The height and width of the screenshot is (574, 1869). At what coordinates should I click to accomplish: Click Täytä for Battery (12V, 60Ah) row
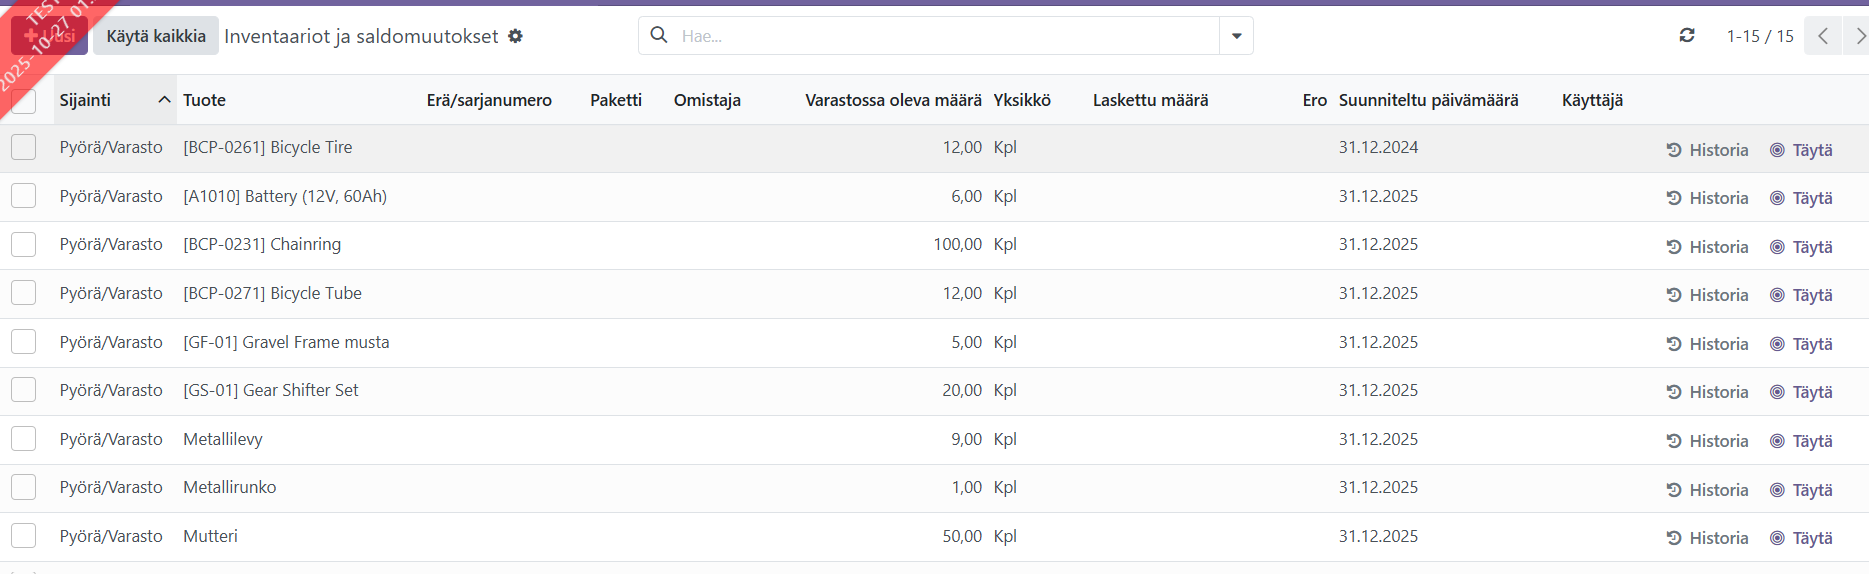(1801, 198)
